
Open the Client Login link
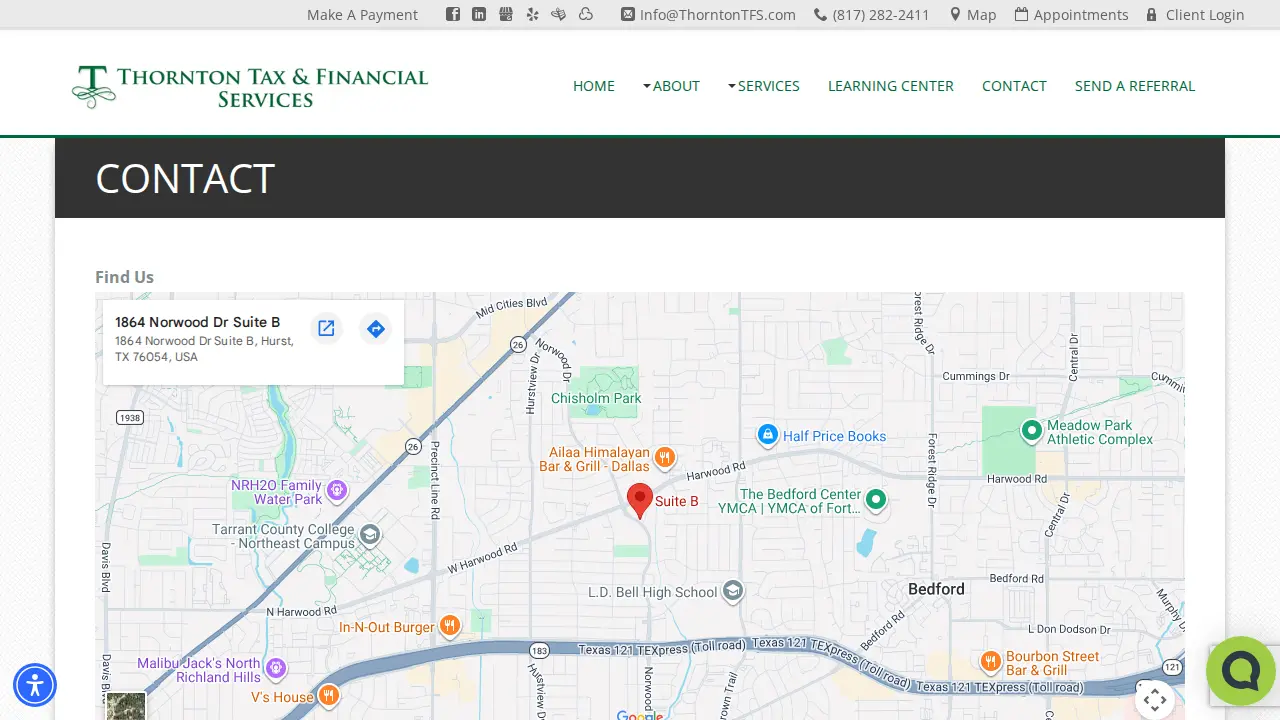pos(1205,15)
